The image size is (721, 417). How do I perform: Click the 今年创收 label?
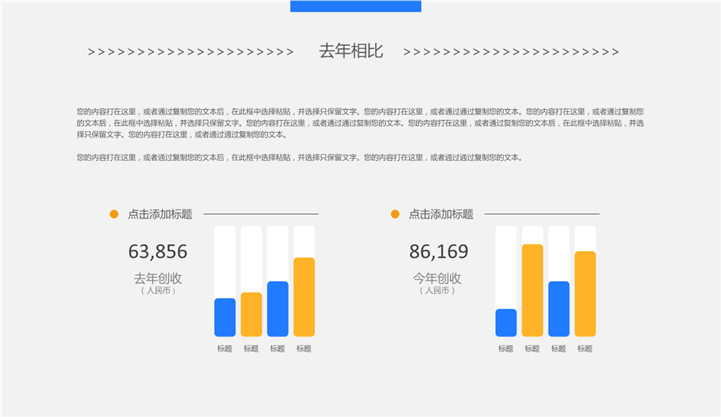439,278
